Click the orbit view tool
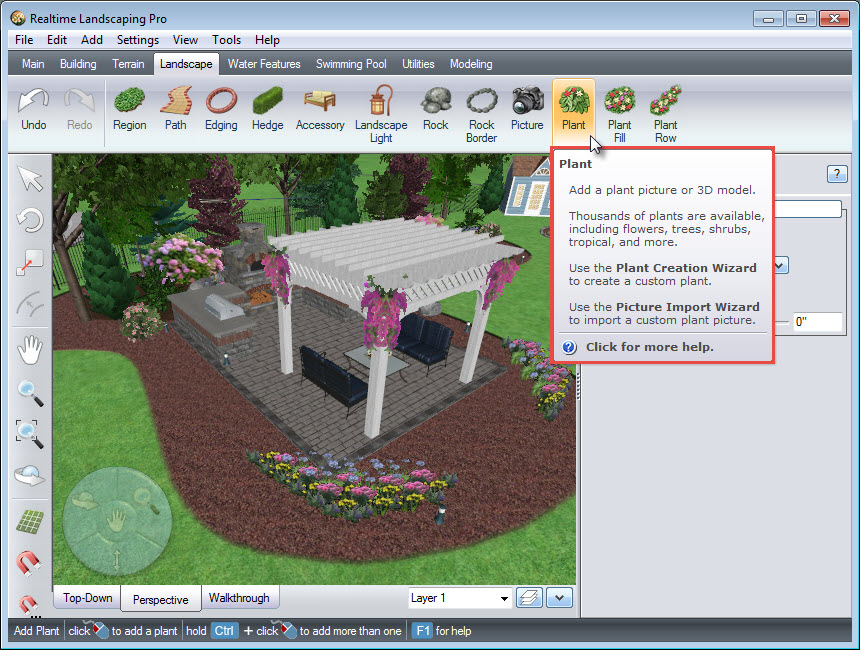860x650 pixels. pos(30,475)
